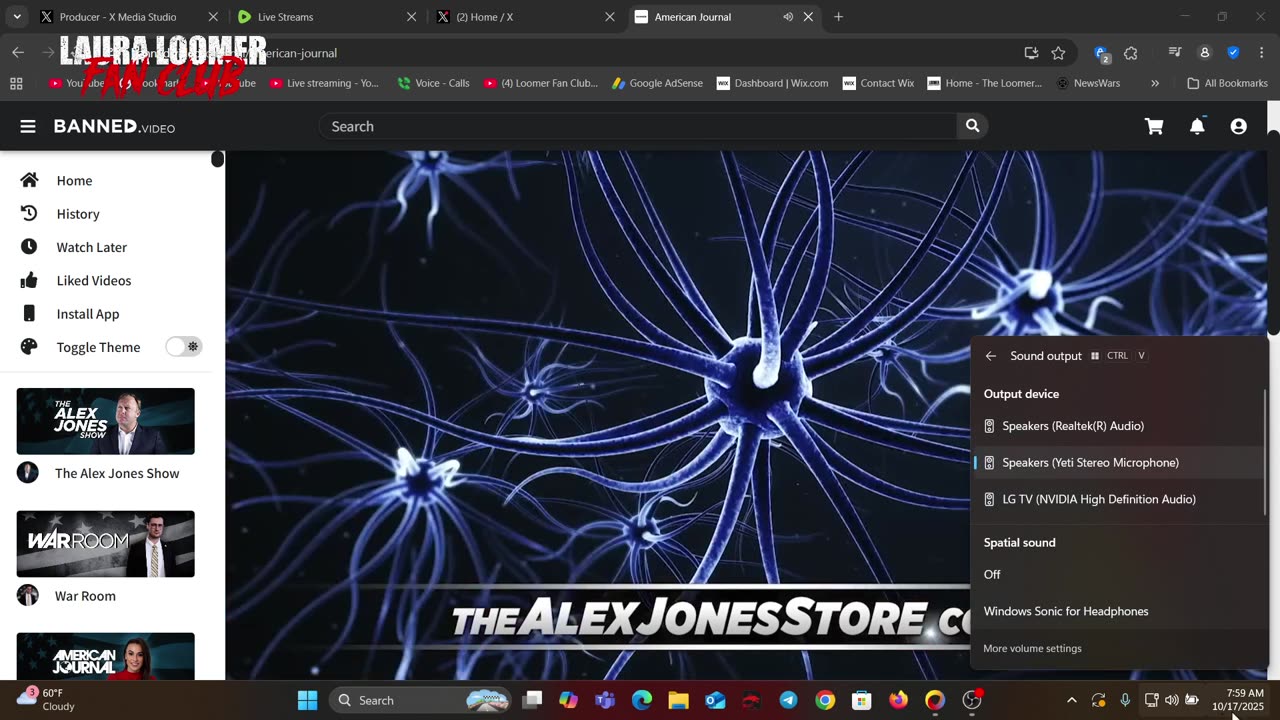Open the notifications bell
The image size is (1280, 720).
1197,126
